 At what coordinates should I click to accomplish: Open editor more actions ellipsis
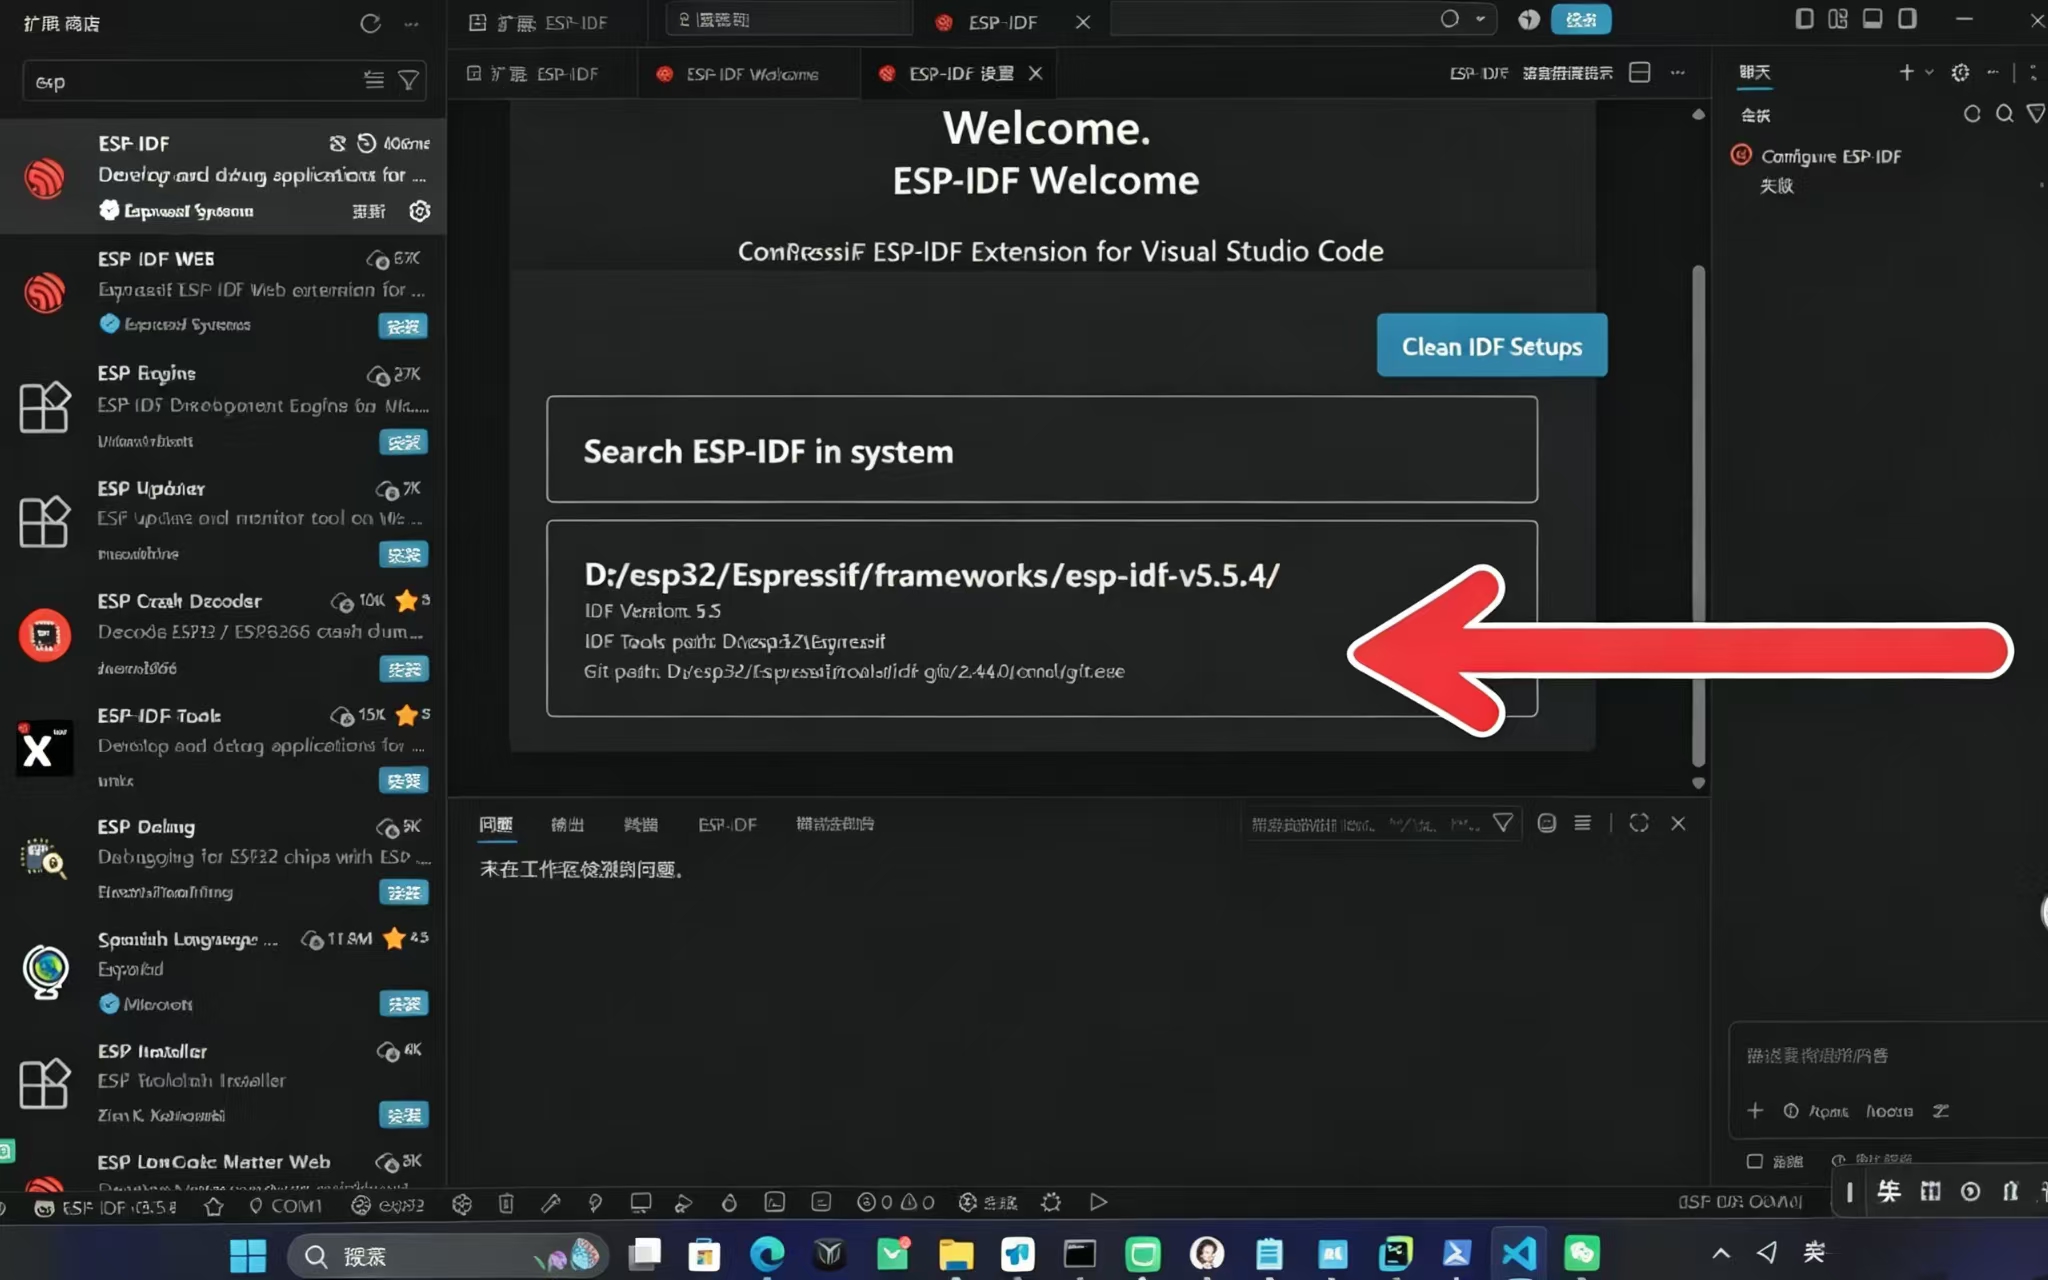point(1677,73)
